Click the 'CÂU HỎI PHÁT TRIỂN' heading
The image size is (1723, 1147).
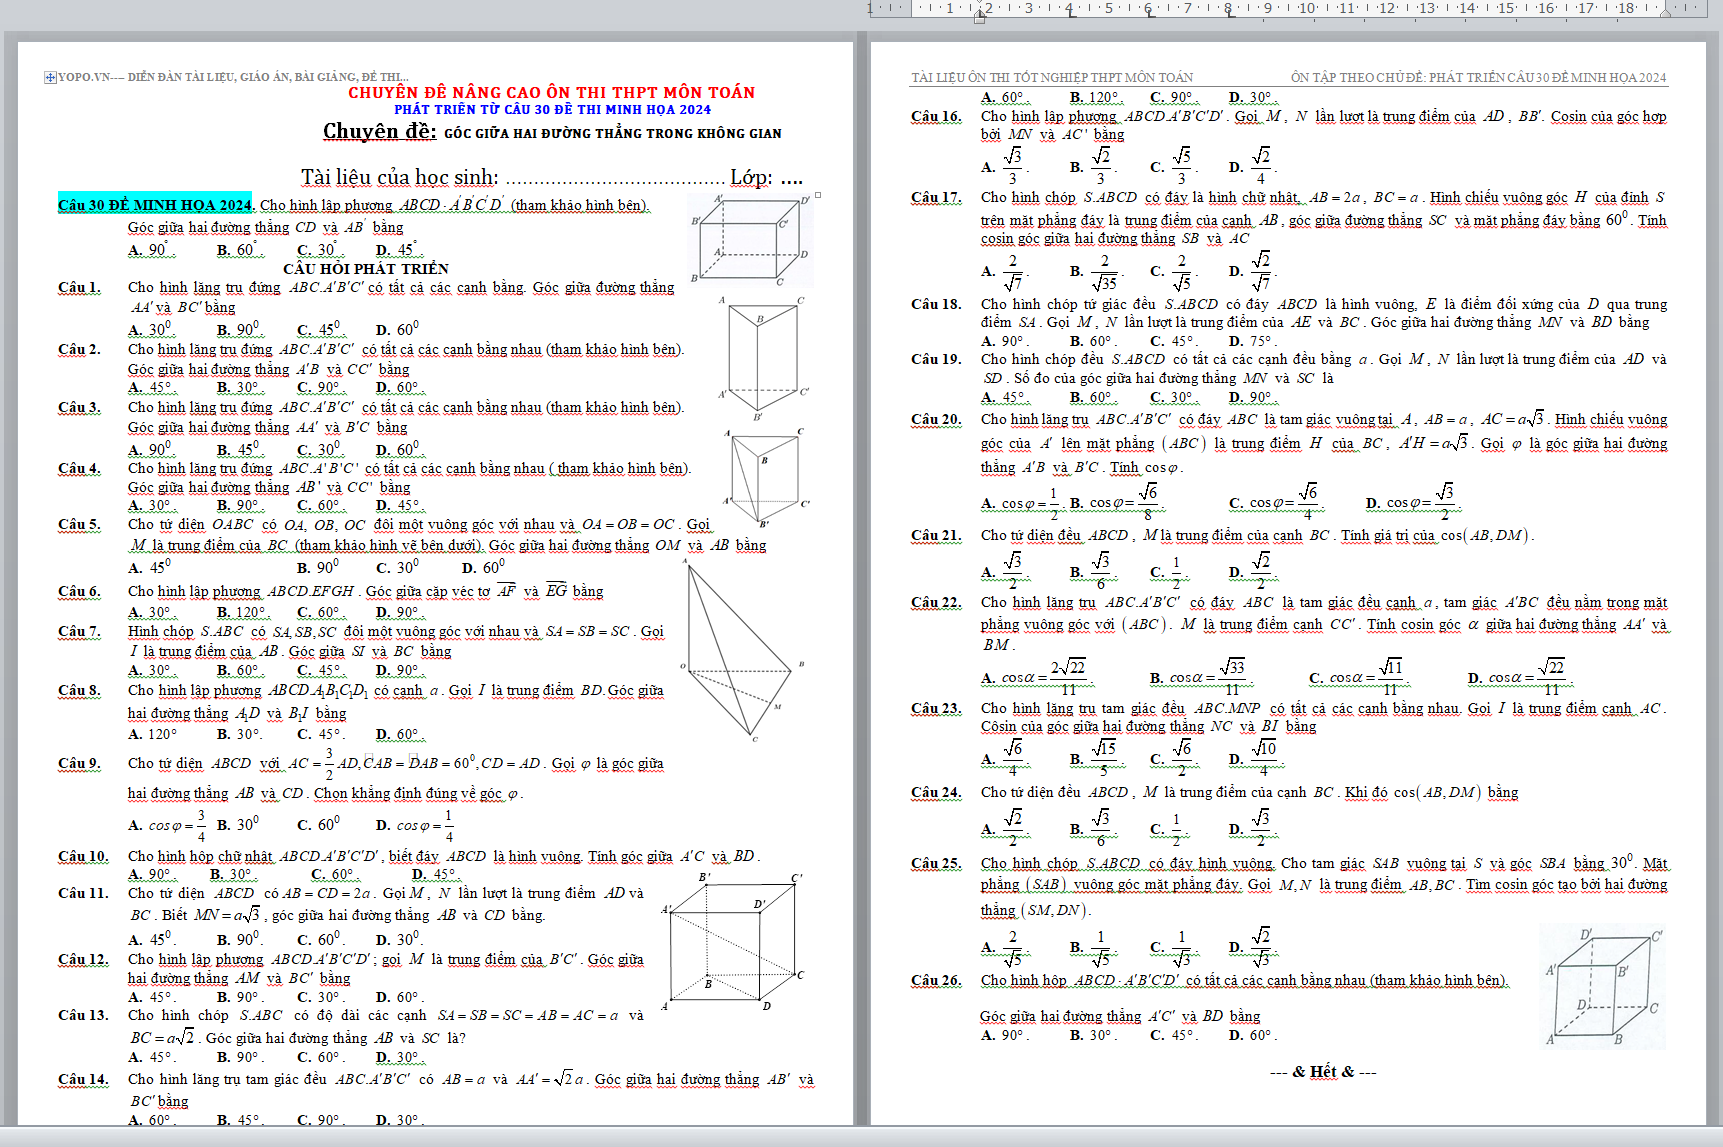pos(366,268)
